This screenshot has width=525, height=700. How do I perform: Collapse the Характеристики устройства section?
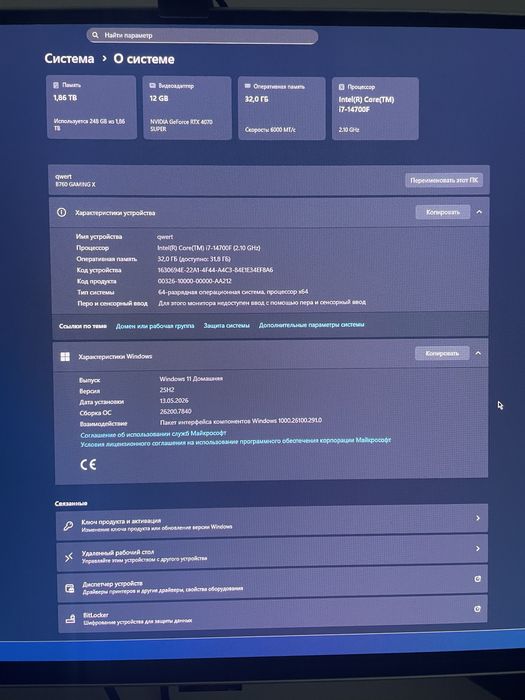[x=479, y=212]
